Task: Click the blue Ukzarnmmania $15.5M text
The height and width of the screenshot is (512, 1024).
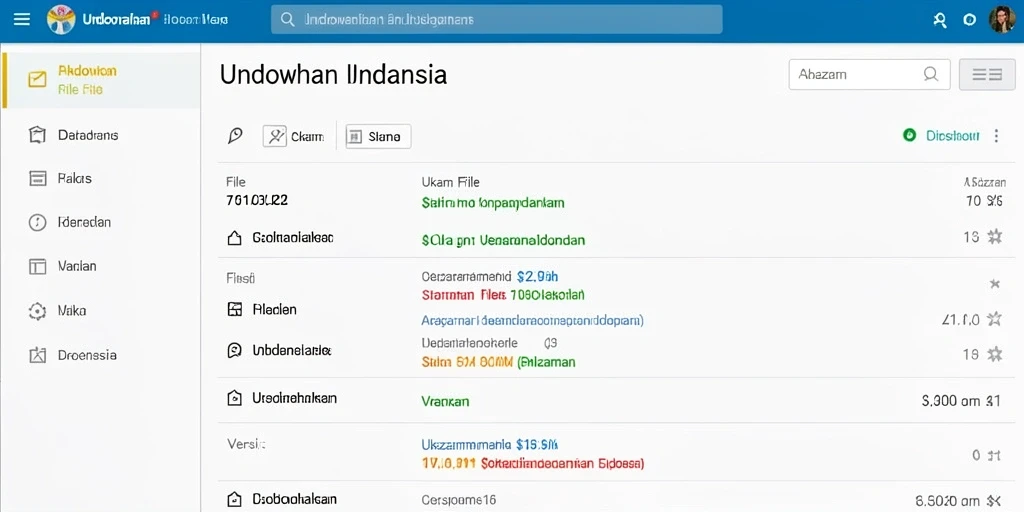Action: (490, 445)
